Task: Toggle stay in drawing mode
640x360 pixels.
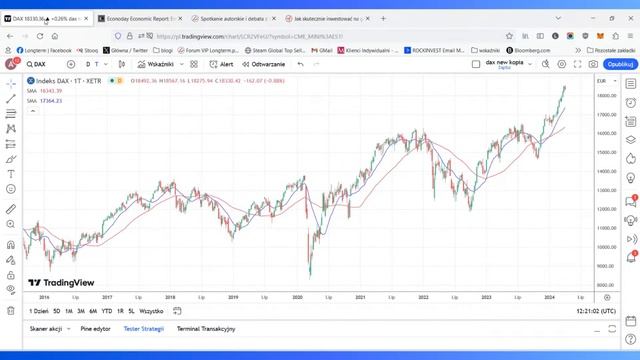Action: pyautogui.click(x=11, y=260)
